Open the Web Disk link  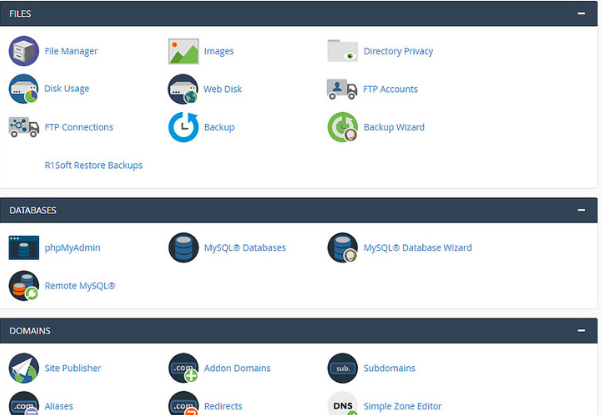(223, 89)
